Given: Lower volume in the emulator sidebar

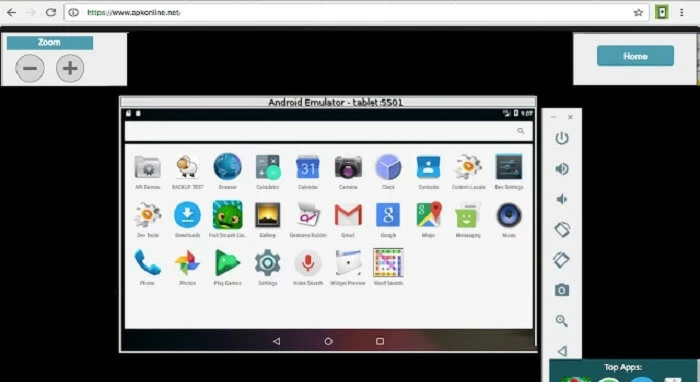Looking at the screenshot, I should pos(562,199).
